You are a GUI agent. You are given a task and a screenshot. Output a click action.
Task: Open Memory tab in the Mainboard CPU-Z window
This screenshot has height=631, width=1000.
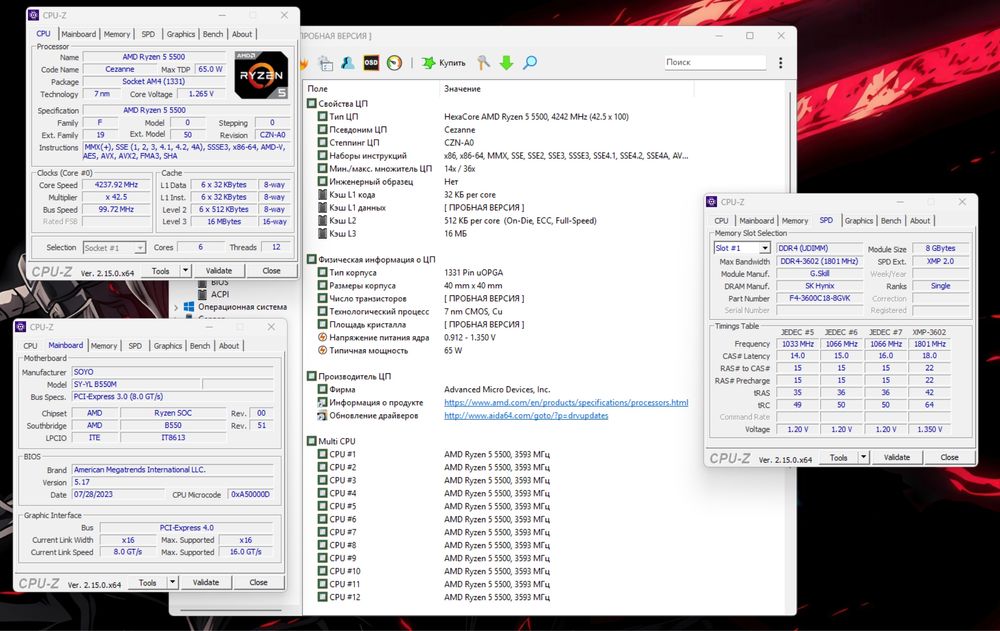coord(103,346)
